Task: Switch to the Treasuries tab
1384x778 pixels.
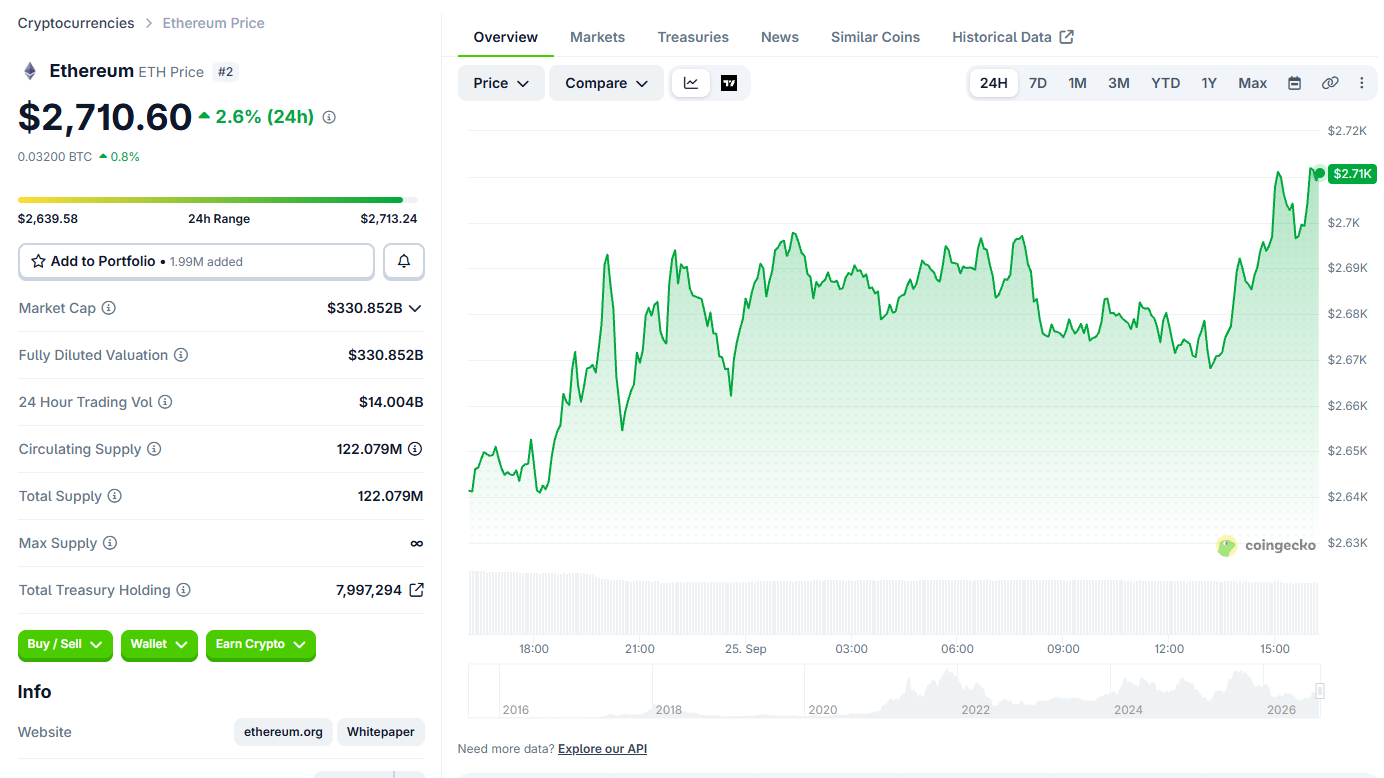Action: pyautogui.click(x=693, y=37)
